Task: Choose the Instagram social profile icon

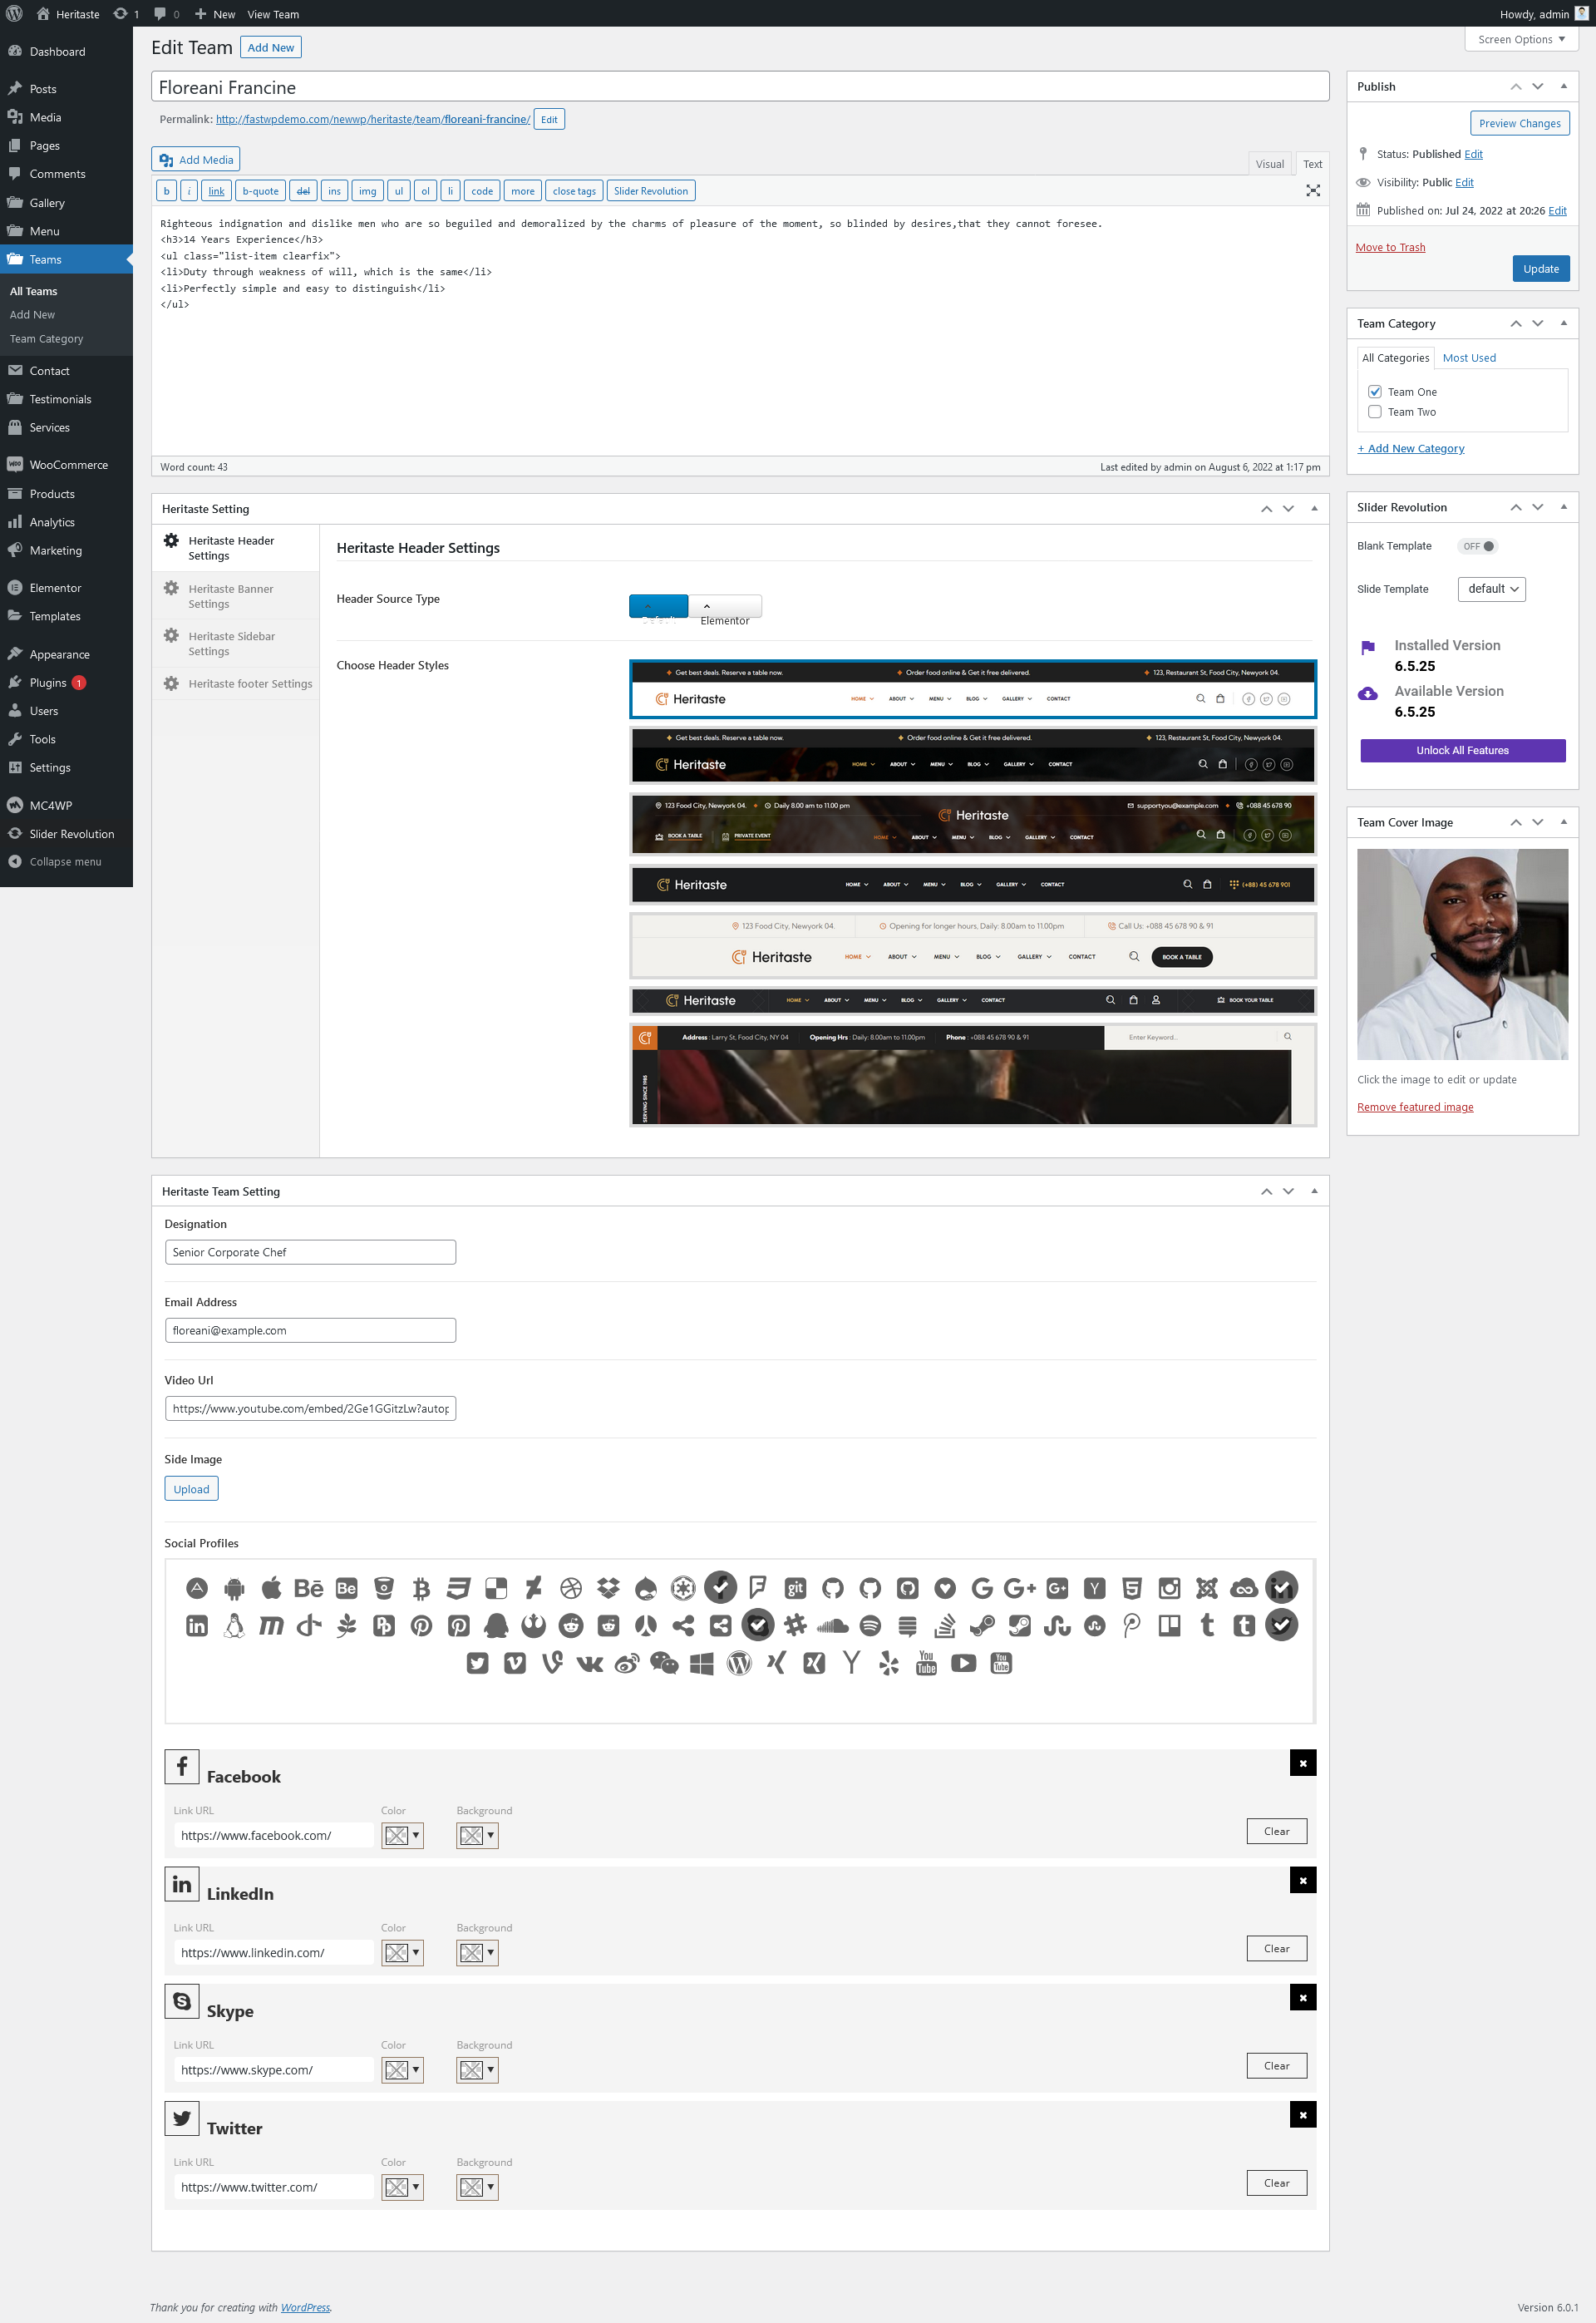Action: (1169, 1588)
